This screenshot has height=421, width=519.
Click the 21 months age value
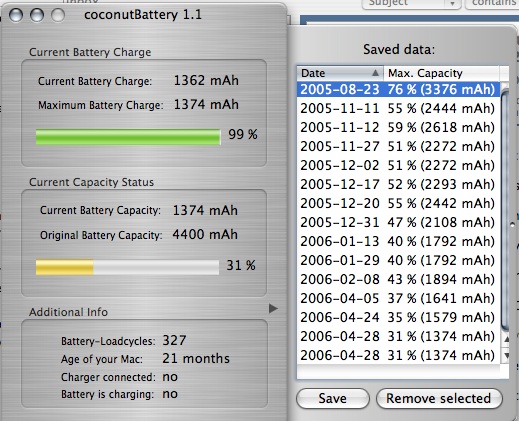196,358
